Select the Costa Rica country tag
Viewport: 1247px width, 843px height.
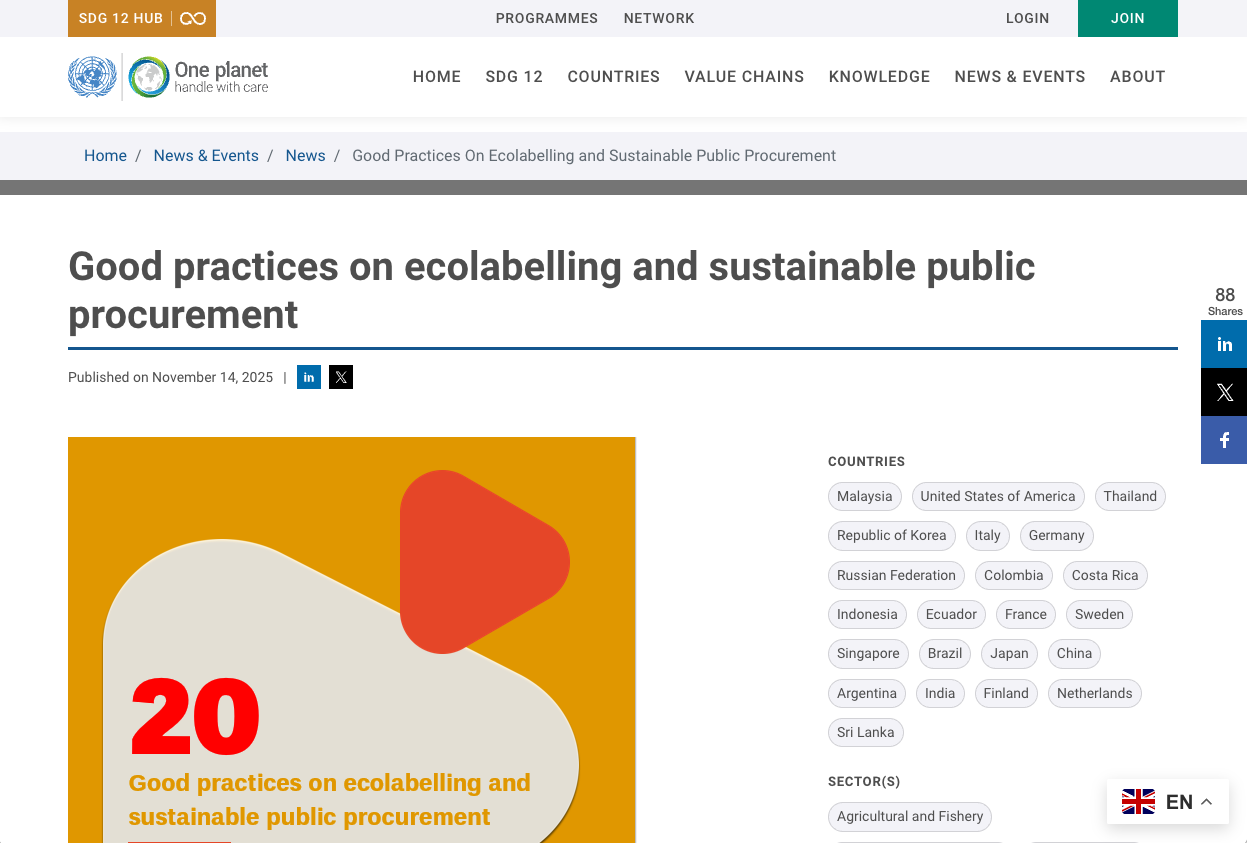pyautogui.click(x=1105, y=575)
